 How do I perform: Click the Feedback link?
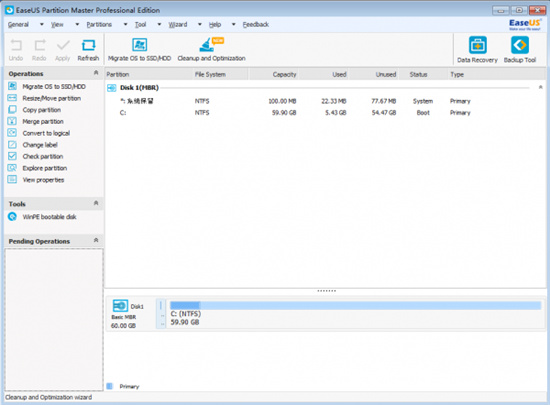click(x=256, y=25)
